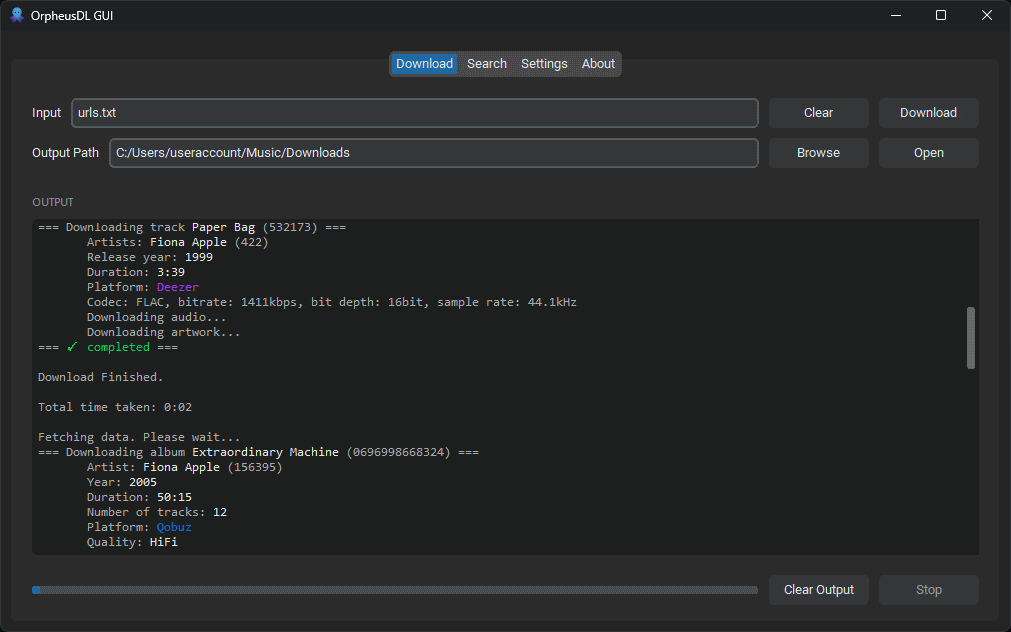Click the download progress bar
The width and height of the screenshot is (1011, 632).
tap(395, 590)
